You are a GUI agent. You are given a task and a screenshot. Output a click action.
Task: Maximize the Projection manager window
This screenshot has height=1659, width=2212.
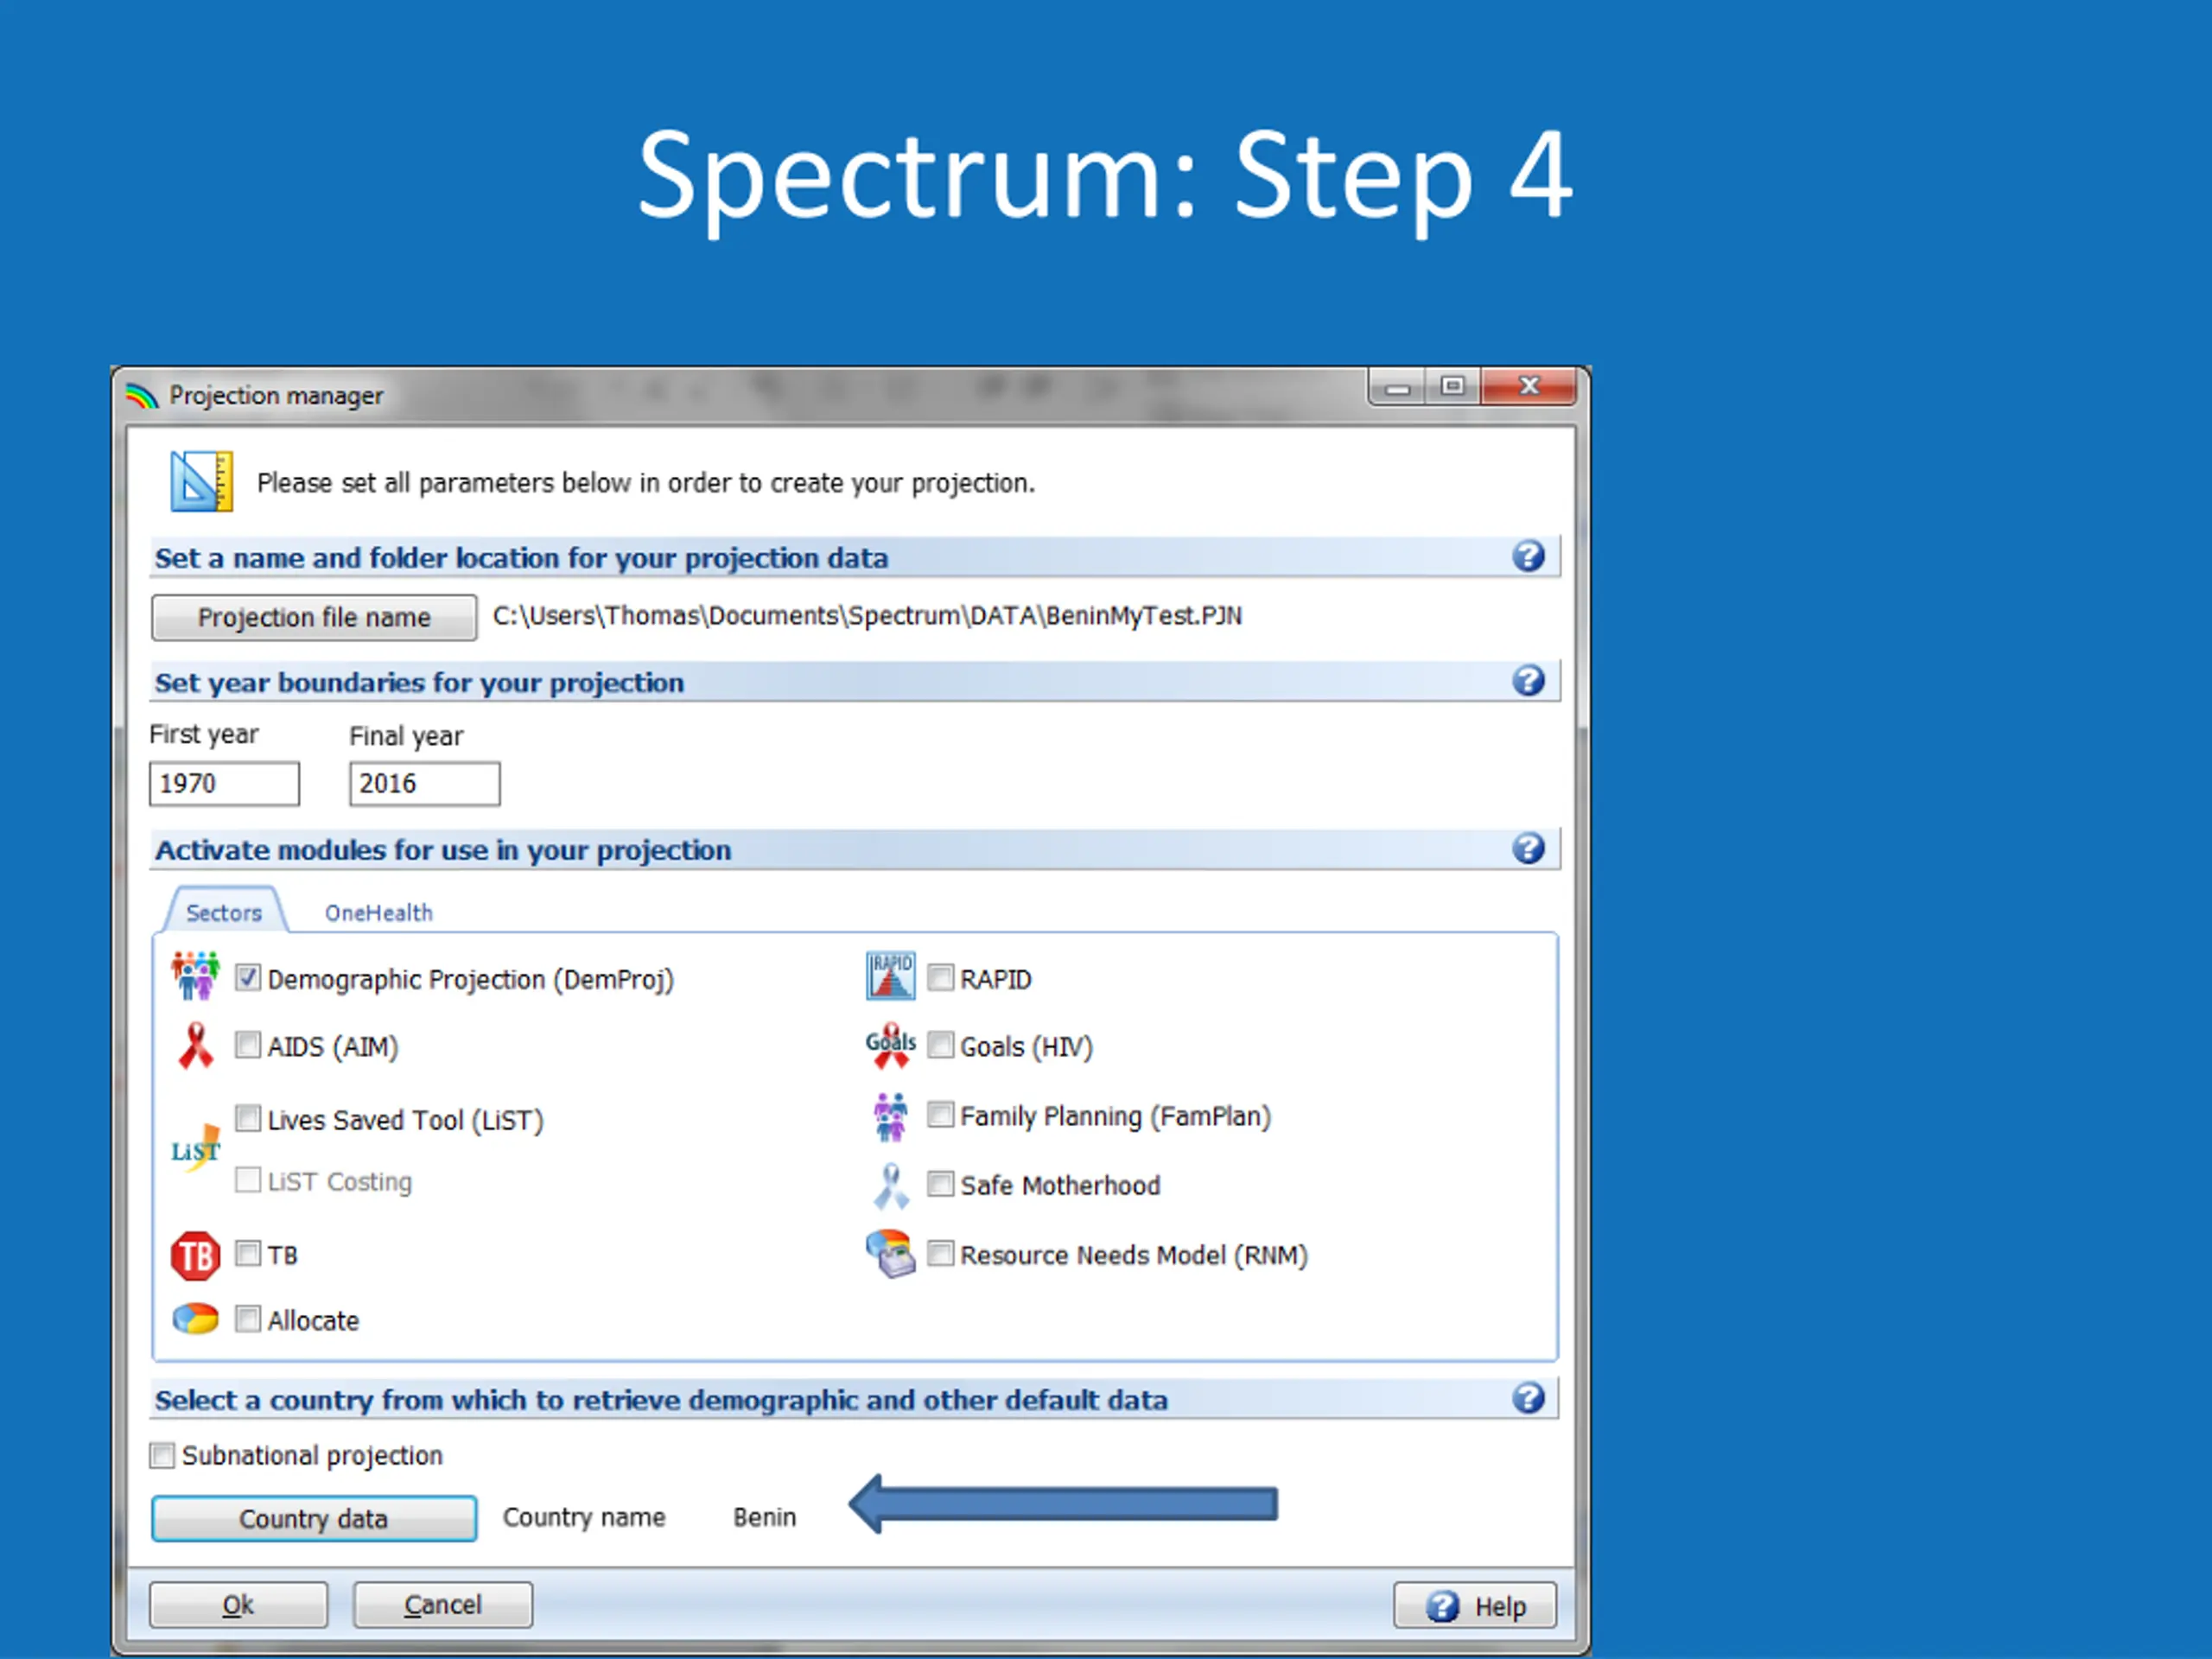(x=1453, y=386)
